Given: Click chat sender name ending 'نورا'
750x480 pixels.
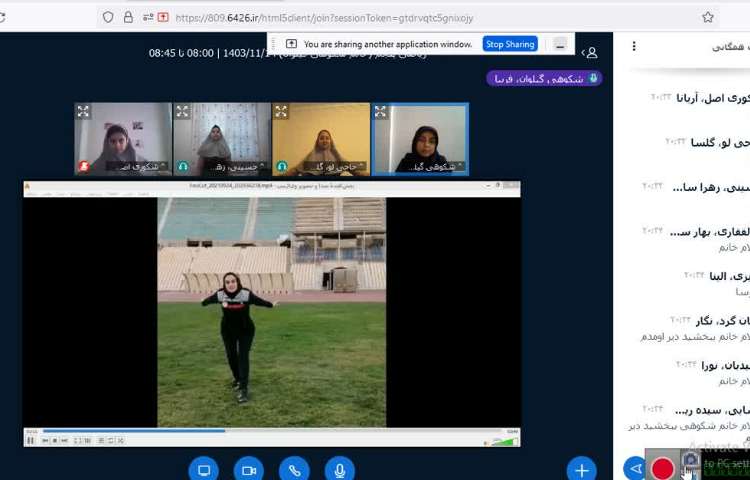Looking at the screenshot, I should (x=726, y=366).
